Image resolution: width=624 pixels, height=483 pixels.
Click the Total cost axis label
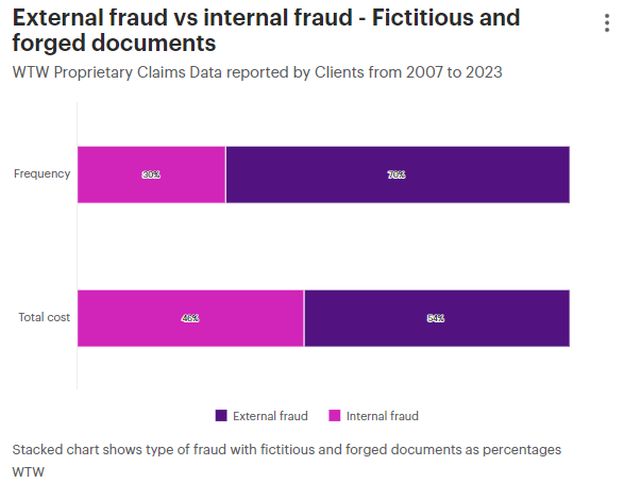click(x=44, y=318)
